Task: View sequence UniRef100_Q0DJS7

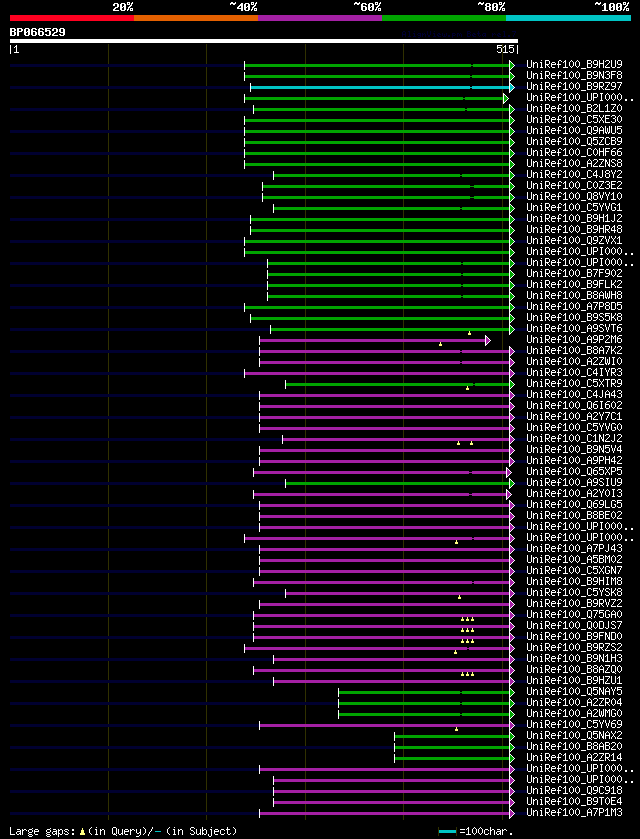Action: point(574,627)
